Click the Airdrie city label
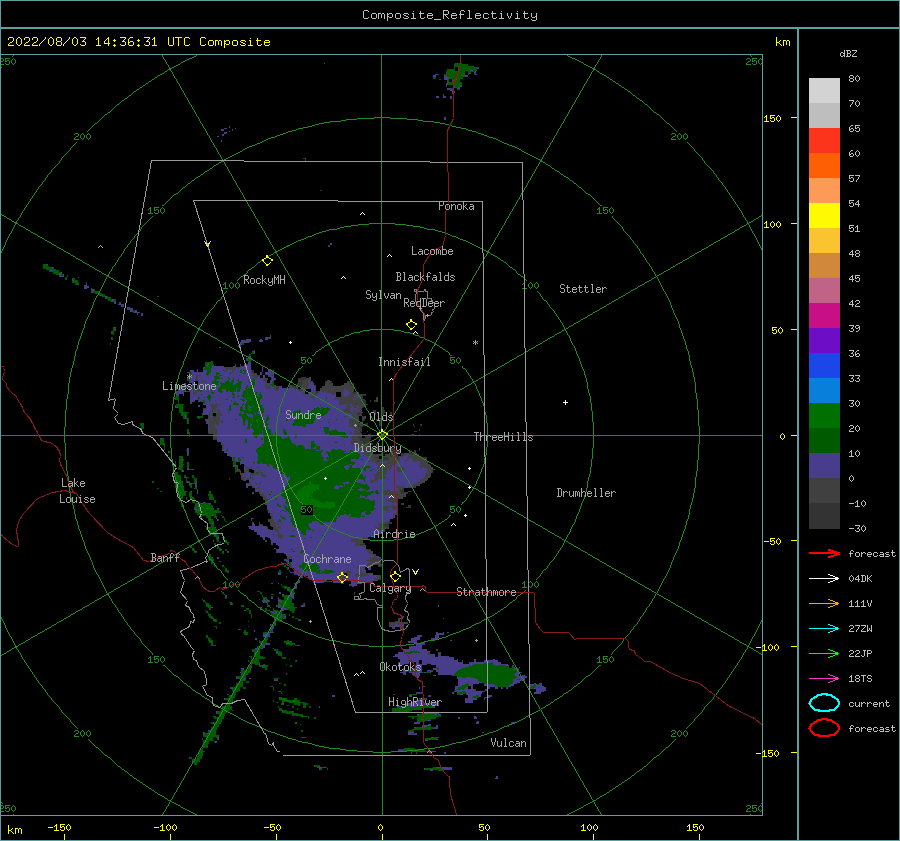 (394, 534)
